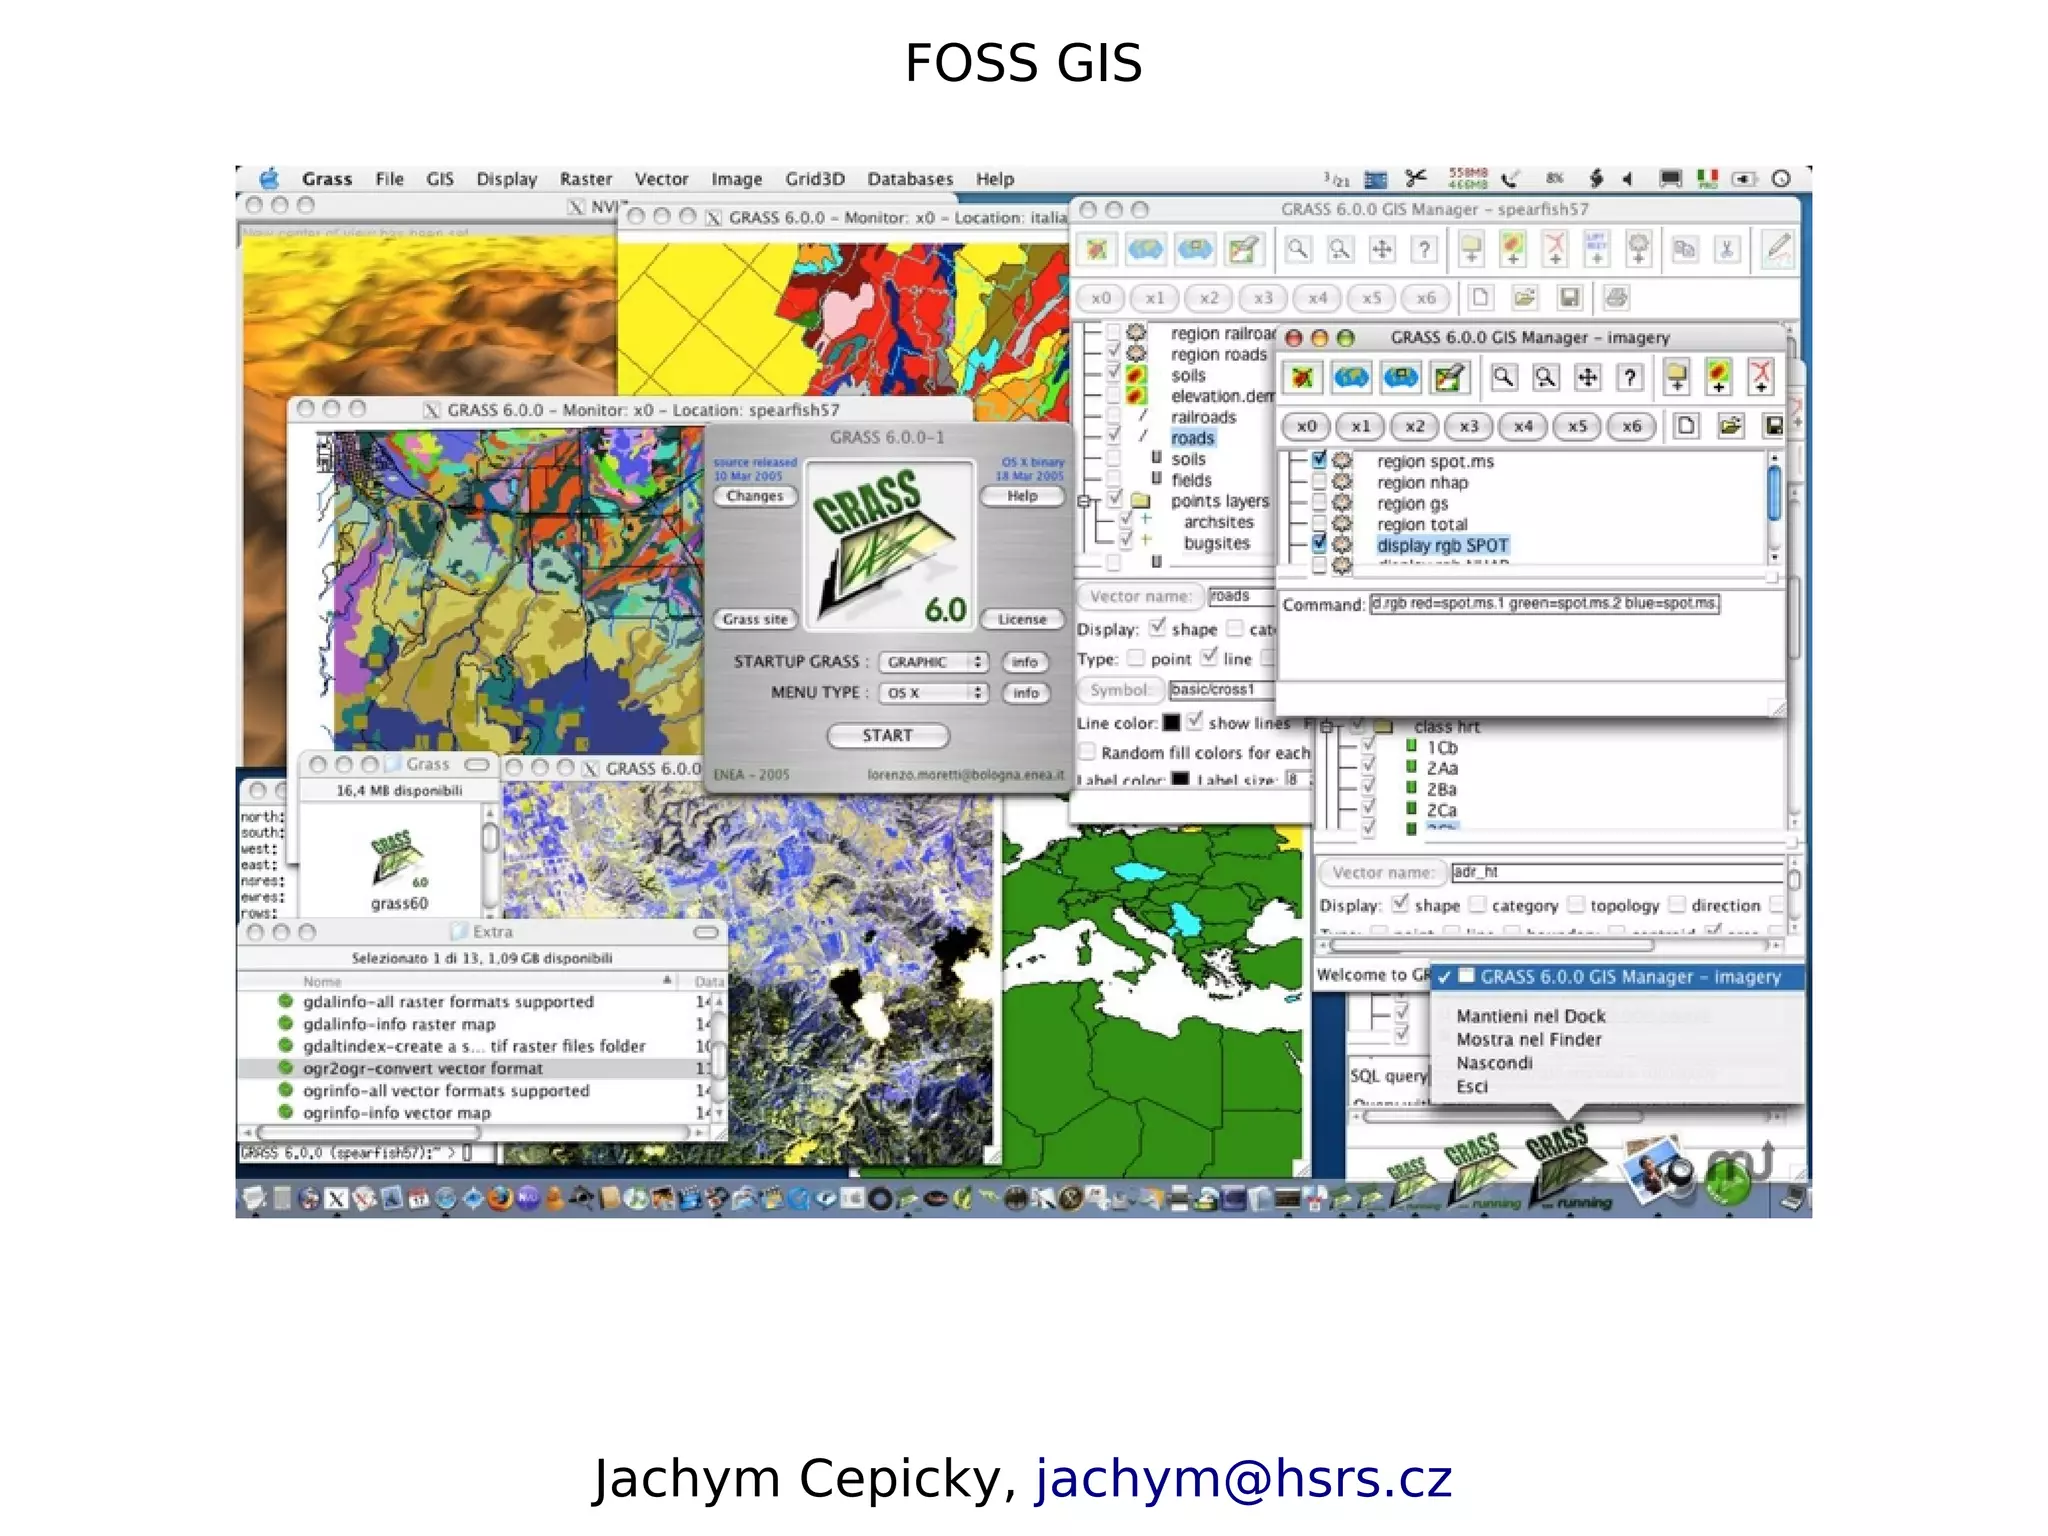Screen dimensions: 2048x1536
Task: Open the MENU TYPE OS X dropdown
Action: tap(934, 693)
